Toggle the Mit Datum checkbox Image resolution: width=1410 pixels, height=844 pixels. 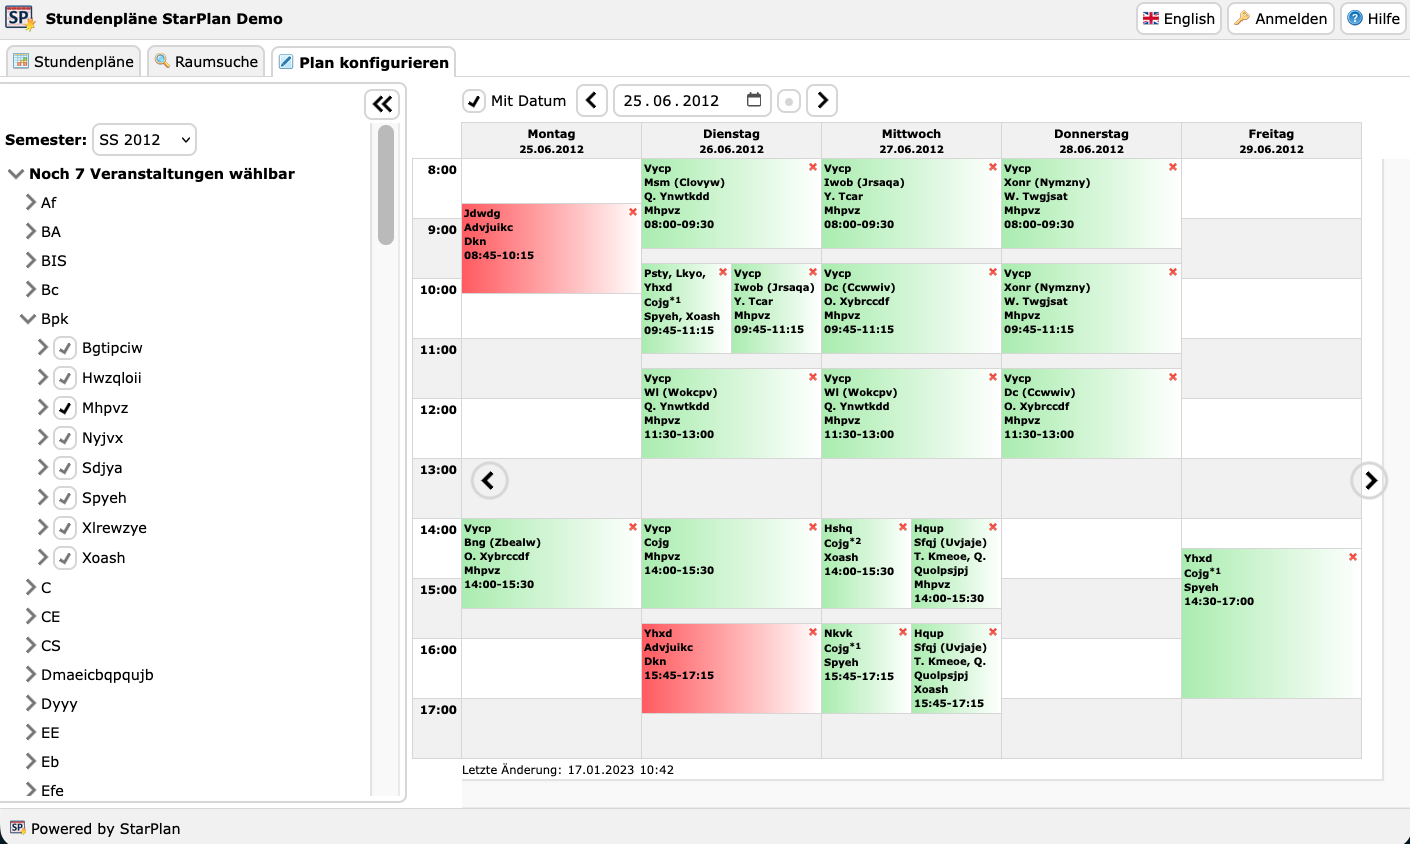point(474,101)
